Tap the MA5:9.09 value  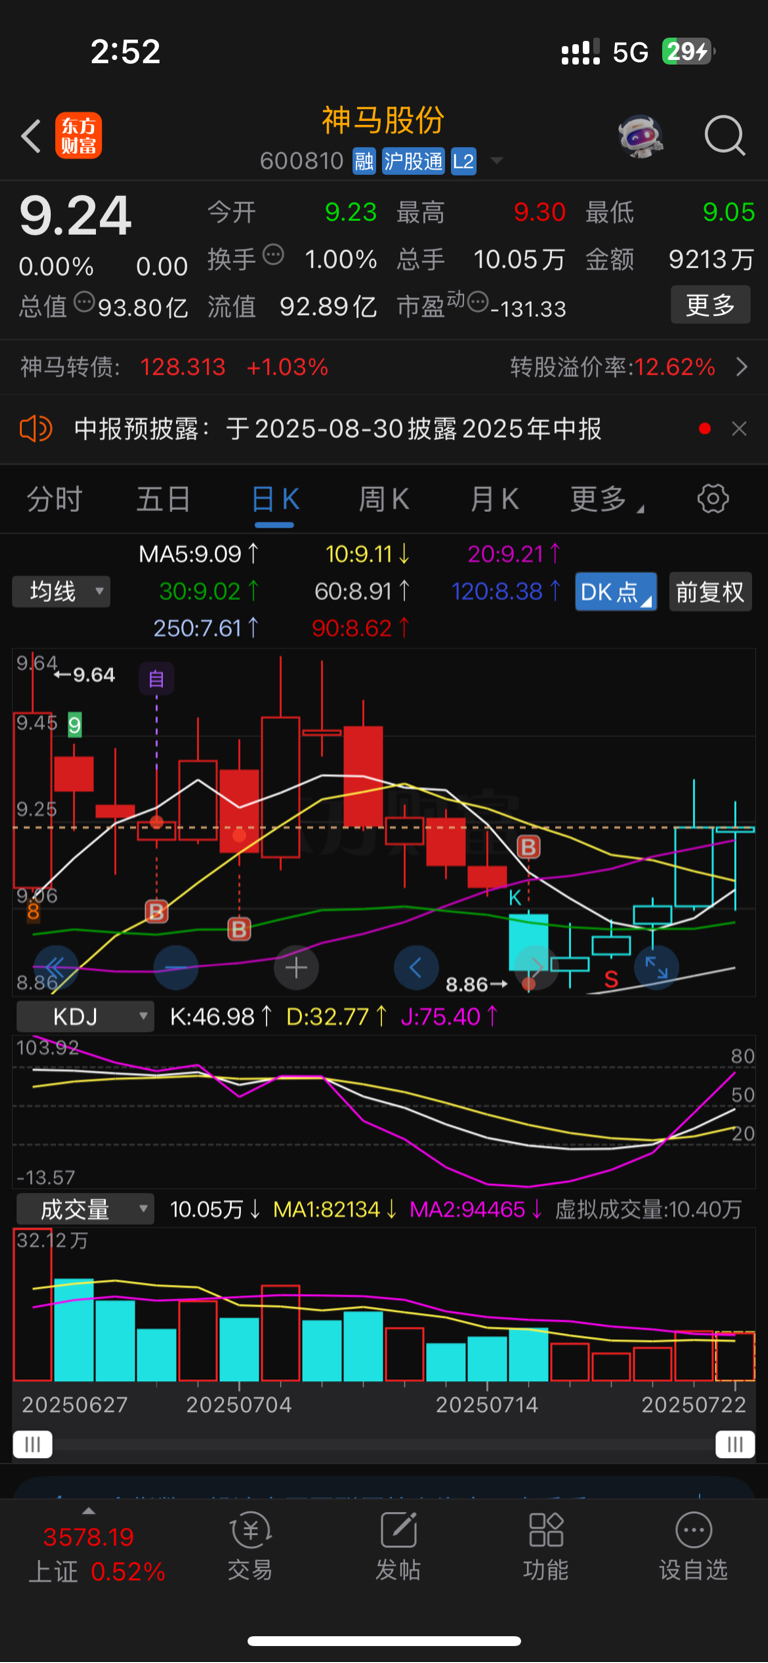199,554
